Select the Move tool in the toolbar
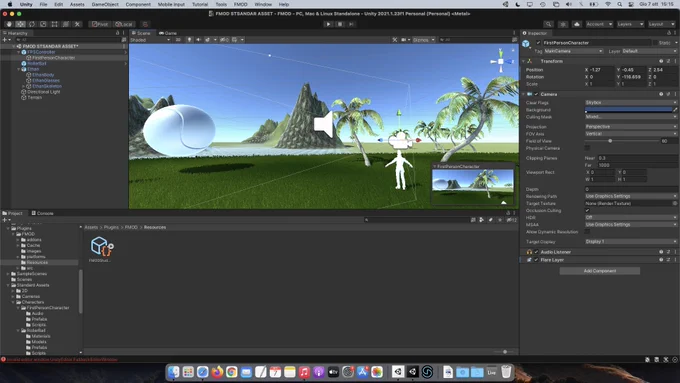Image resolution: width=680 pixels, height=383 pixels. (20, 24)
